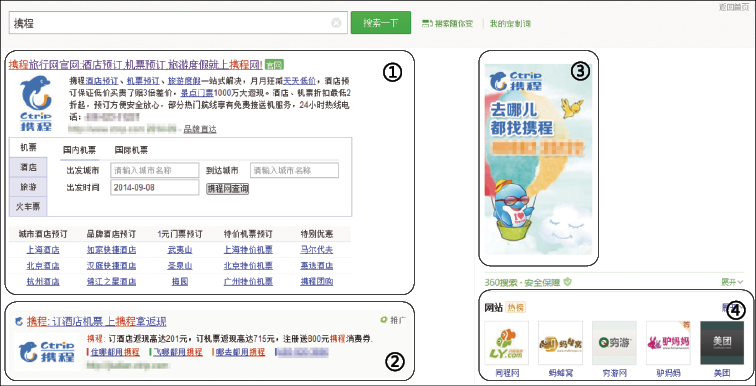This screenshot has height=386, width=756.
Task: Clear the search box with the X icon
Action: pyautogui.click(x=337, y=23)
